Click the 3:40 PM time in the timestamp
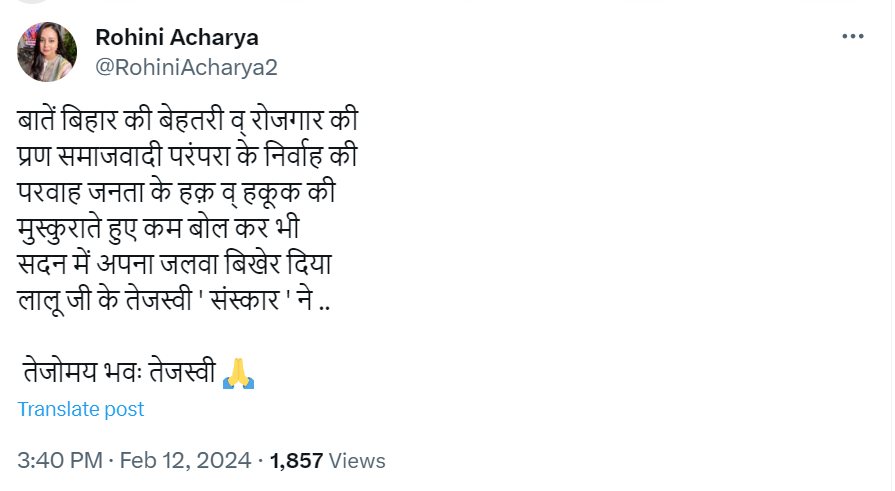This screenshot has width=895, height=491. click(x=60, y=461)
